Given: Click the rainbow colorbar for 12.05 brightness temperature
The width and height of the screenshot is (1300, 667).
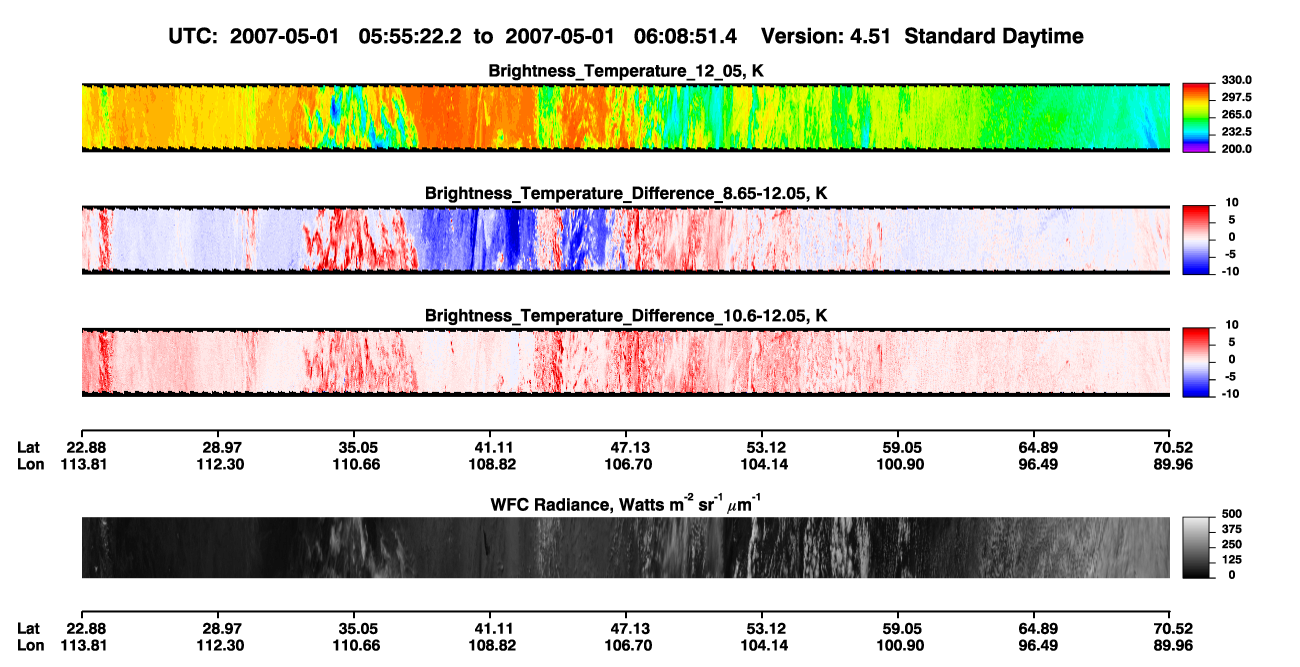Looking at the screenshot, I should pos(1195,117).
